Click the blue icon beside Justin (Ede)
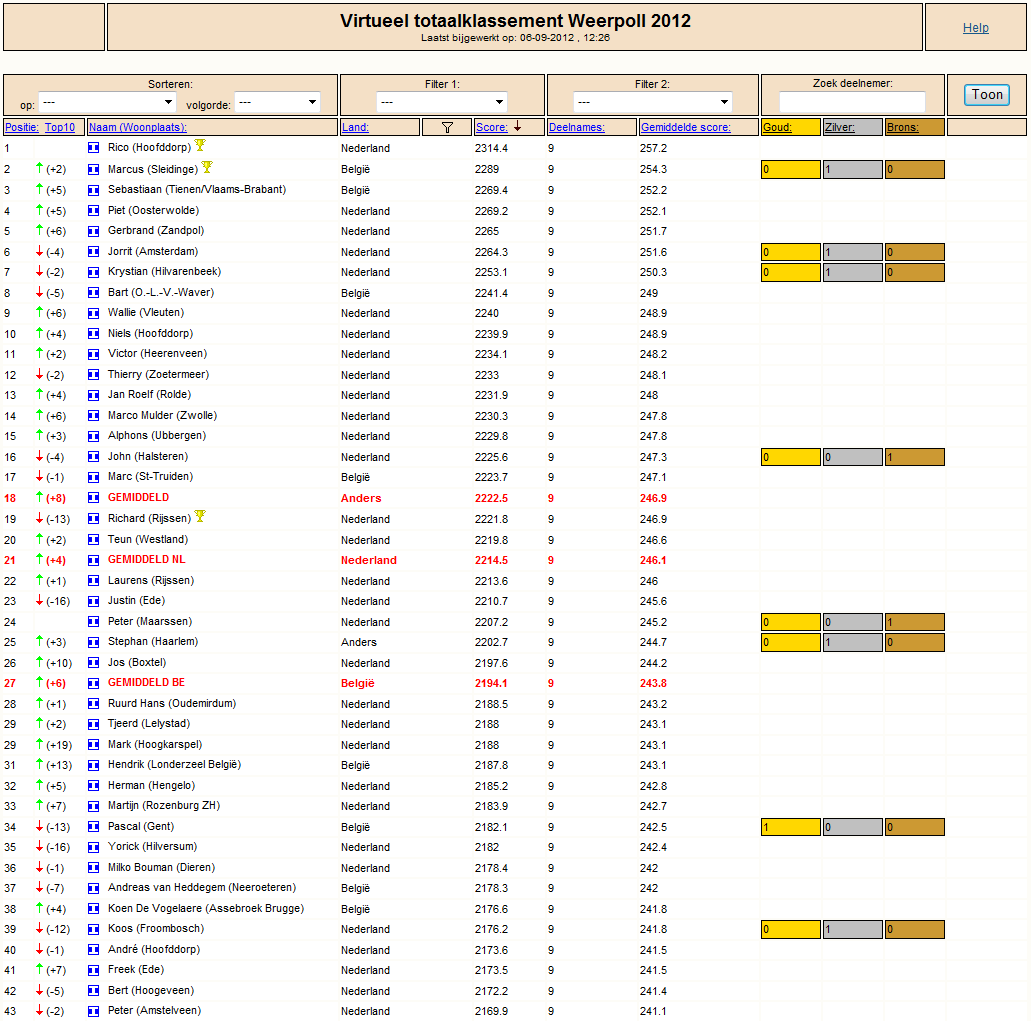This screenshot has height=1021, width=1031. (93, 601)
